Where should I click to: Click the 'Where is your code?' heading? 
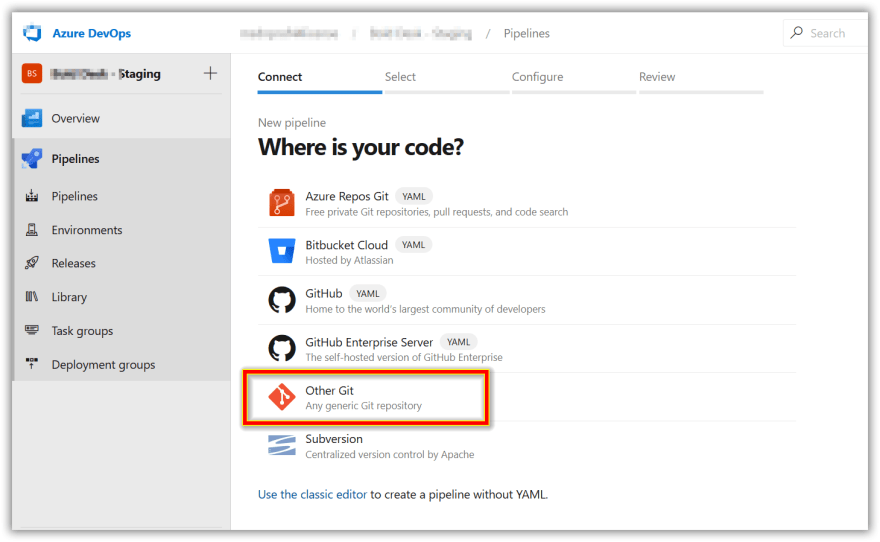361,147
